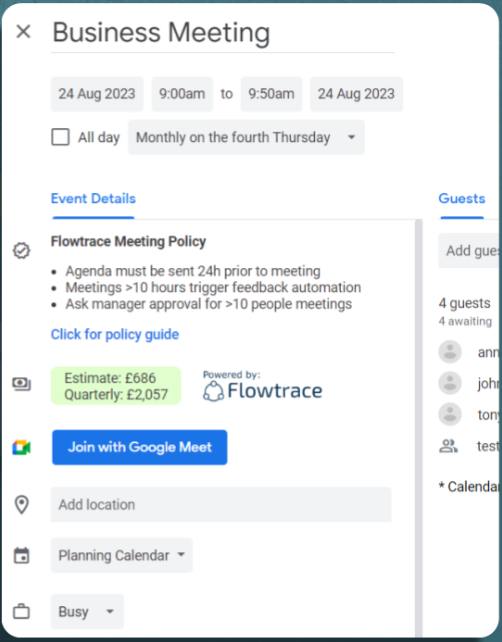The height and width of the screenshot is (642, 502).
Task: Select the 9:00am start time field
Action: (182, 94)
